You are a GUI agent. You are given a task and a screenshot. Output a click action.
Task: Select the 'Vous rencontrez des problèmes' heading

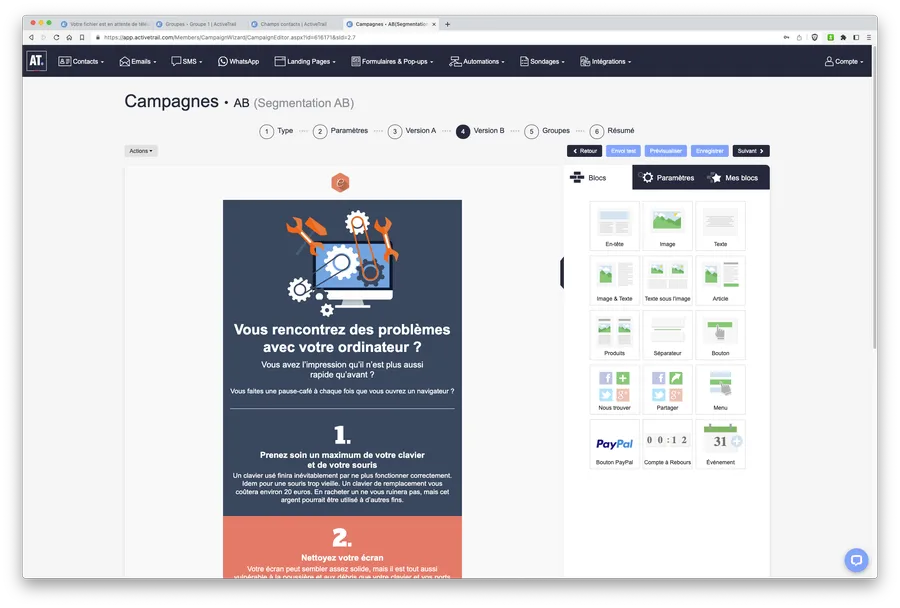coord(342,338)
